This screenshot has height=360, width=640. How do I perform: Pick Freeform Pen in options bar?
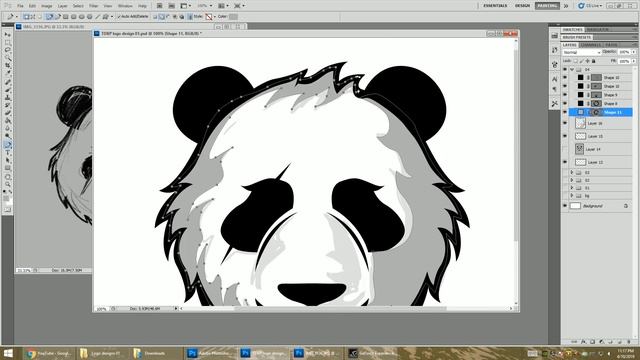click(57, 17)
